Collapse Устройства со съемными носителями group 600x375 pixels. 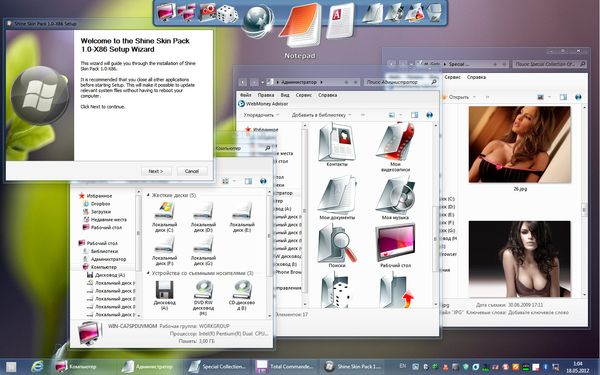point(148,273)
